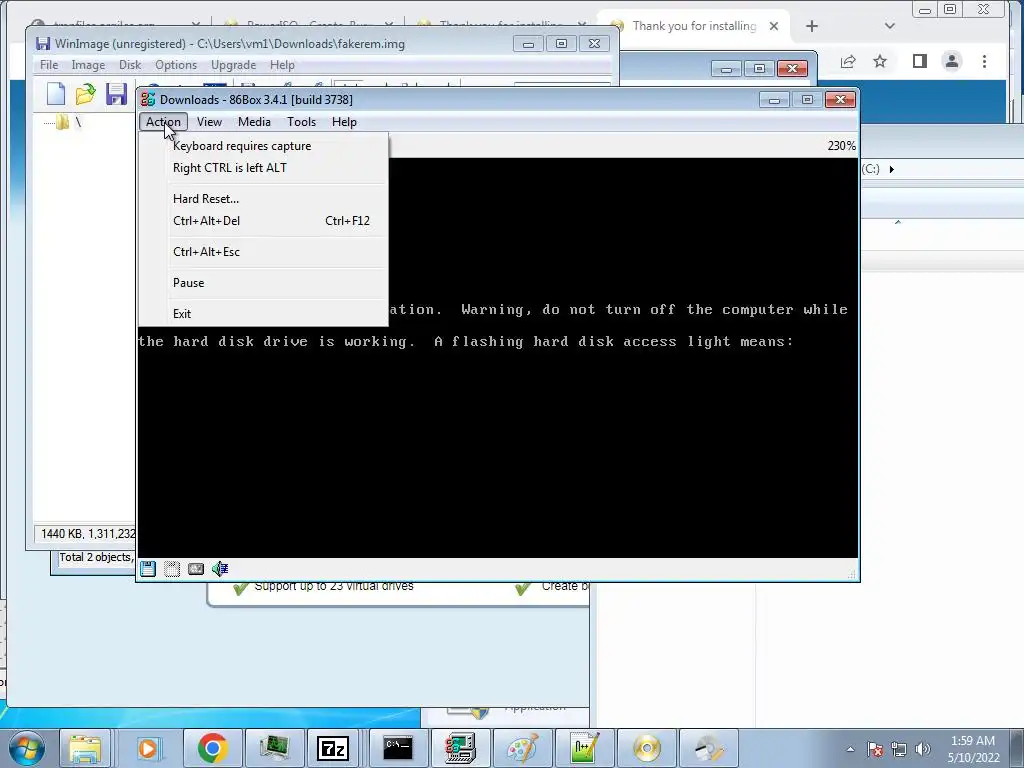Click the Windows Start button

click(27, 748)
